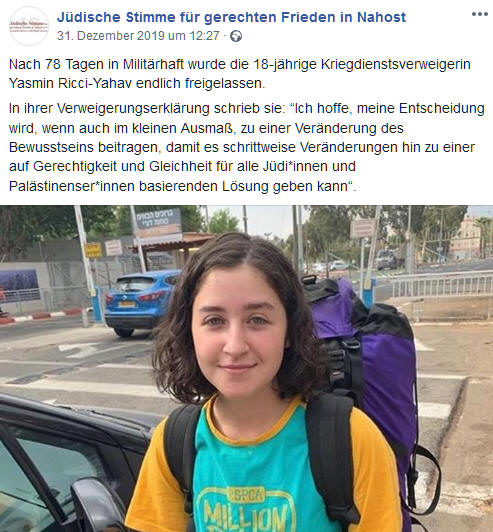Screen dimensions: 493x532
Task: Click the car side mirror in the photo
Action: [x=97, y=505]
